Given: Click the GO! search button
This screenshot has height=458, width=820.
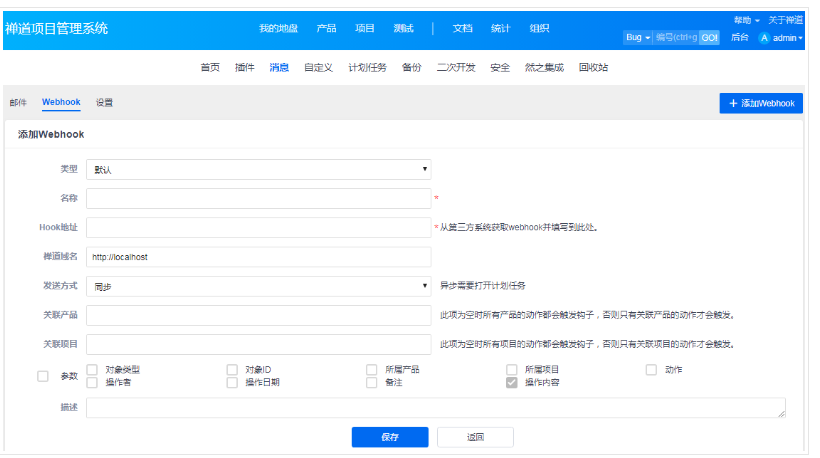Looking at the screenshot, I should tap(709, 37).
